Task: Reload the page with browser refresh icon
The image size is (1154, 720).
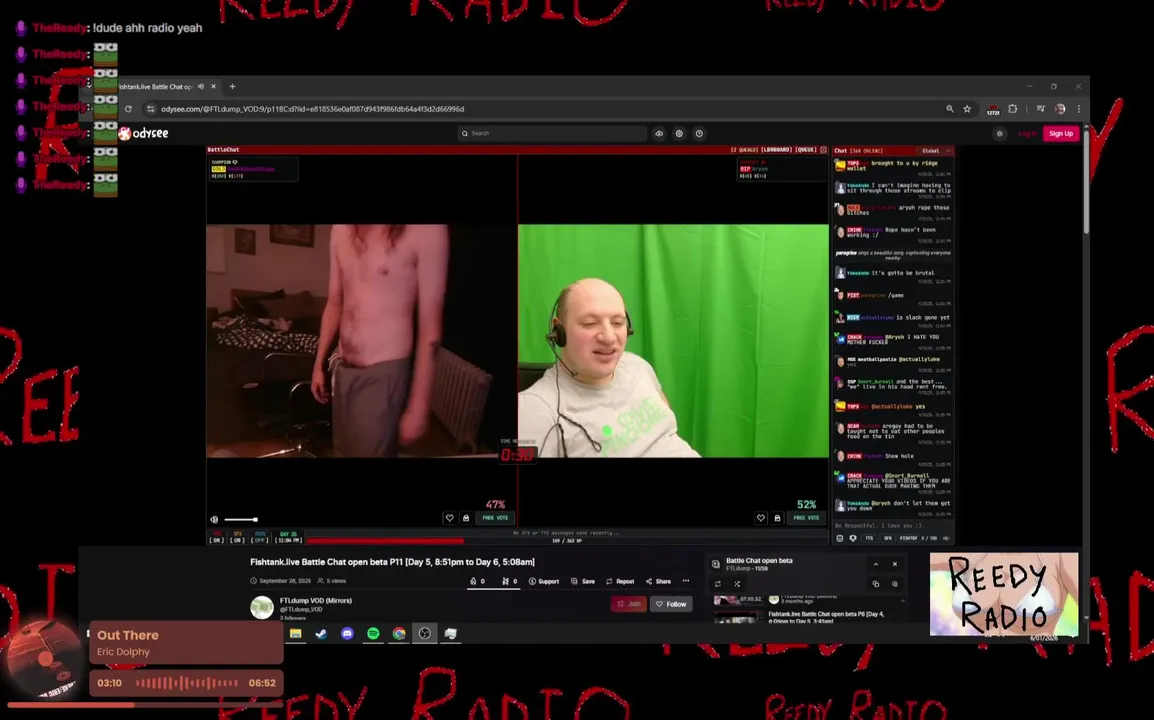Action: pos(128,109)
